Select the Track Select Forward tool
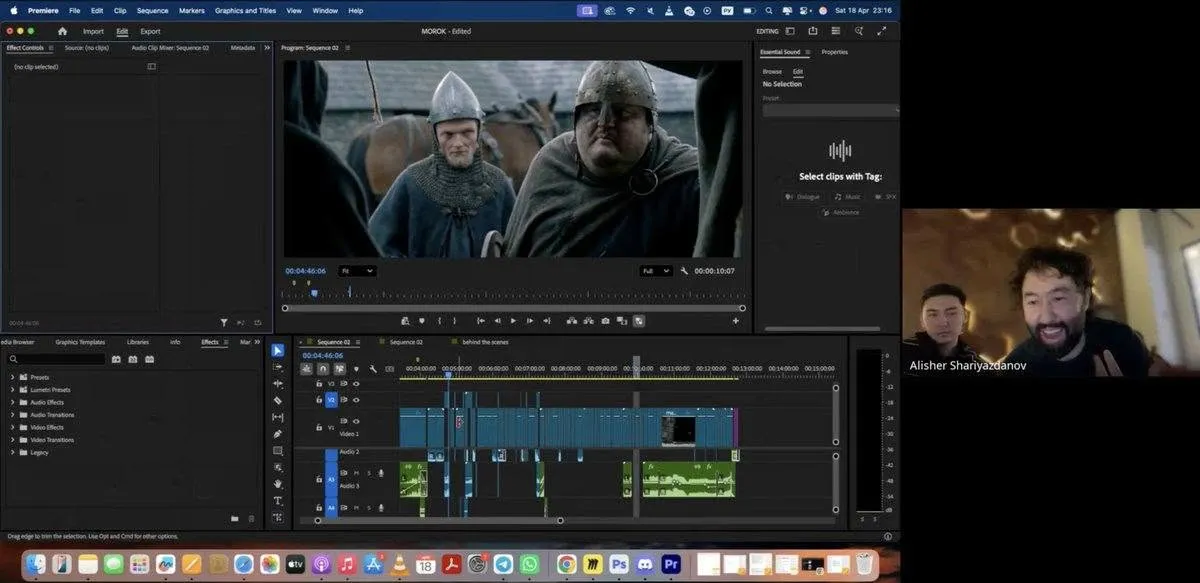The height and width of the screenshot is (583, 1200). click(x=278, y=367)
